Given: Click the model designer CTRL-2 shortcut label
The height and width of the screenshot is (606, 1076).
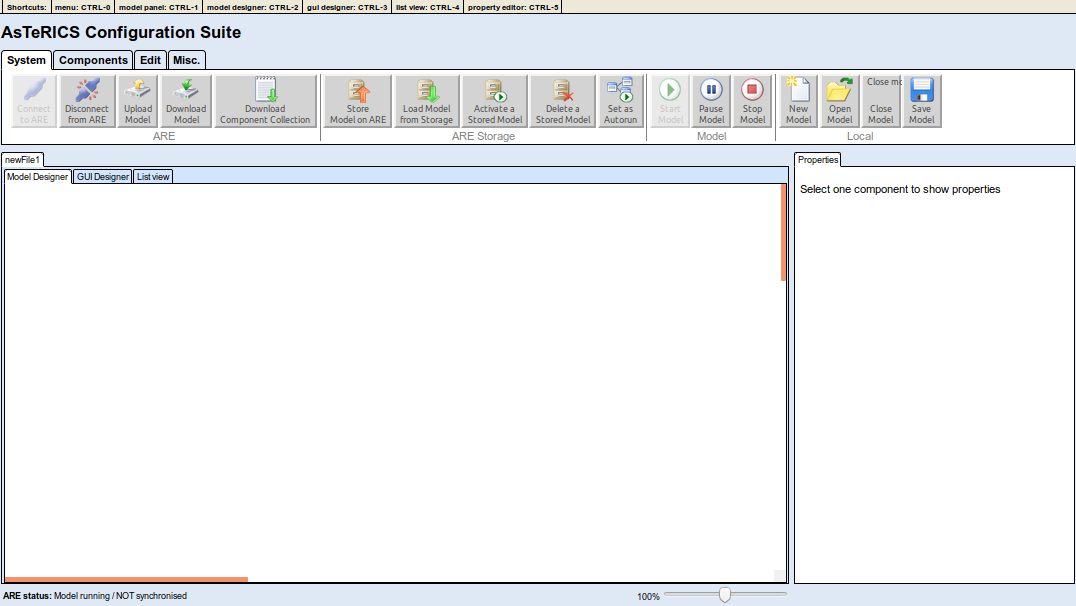Looking at the screenshot, I should pos(253,7).
